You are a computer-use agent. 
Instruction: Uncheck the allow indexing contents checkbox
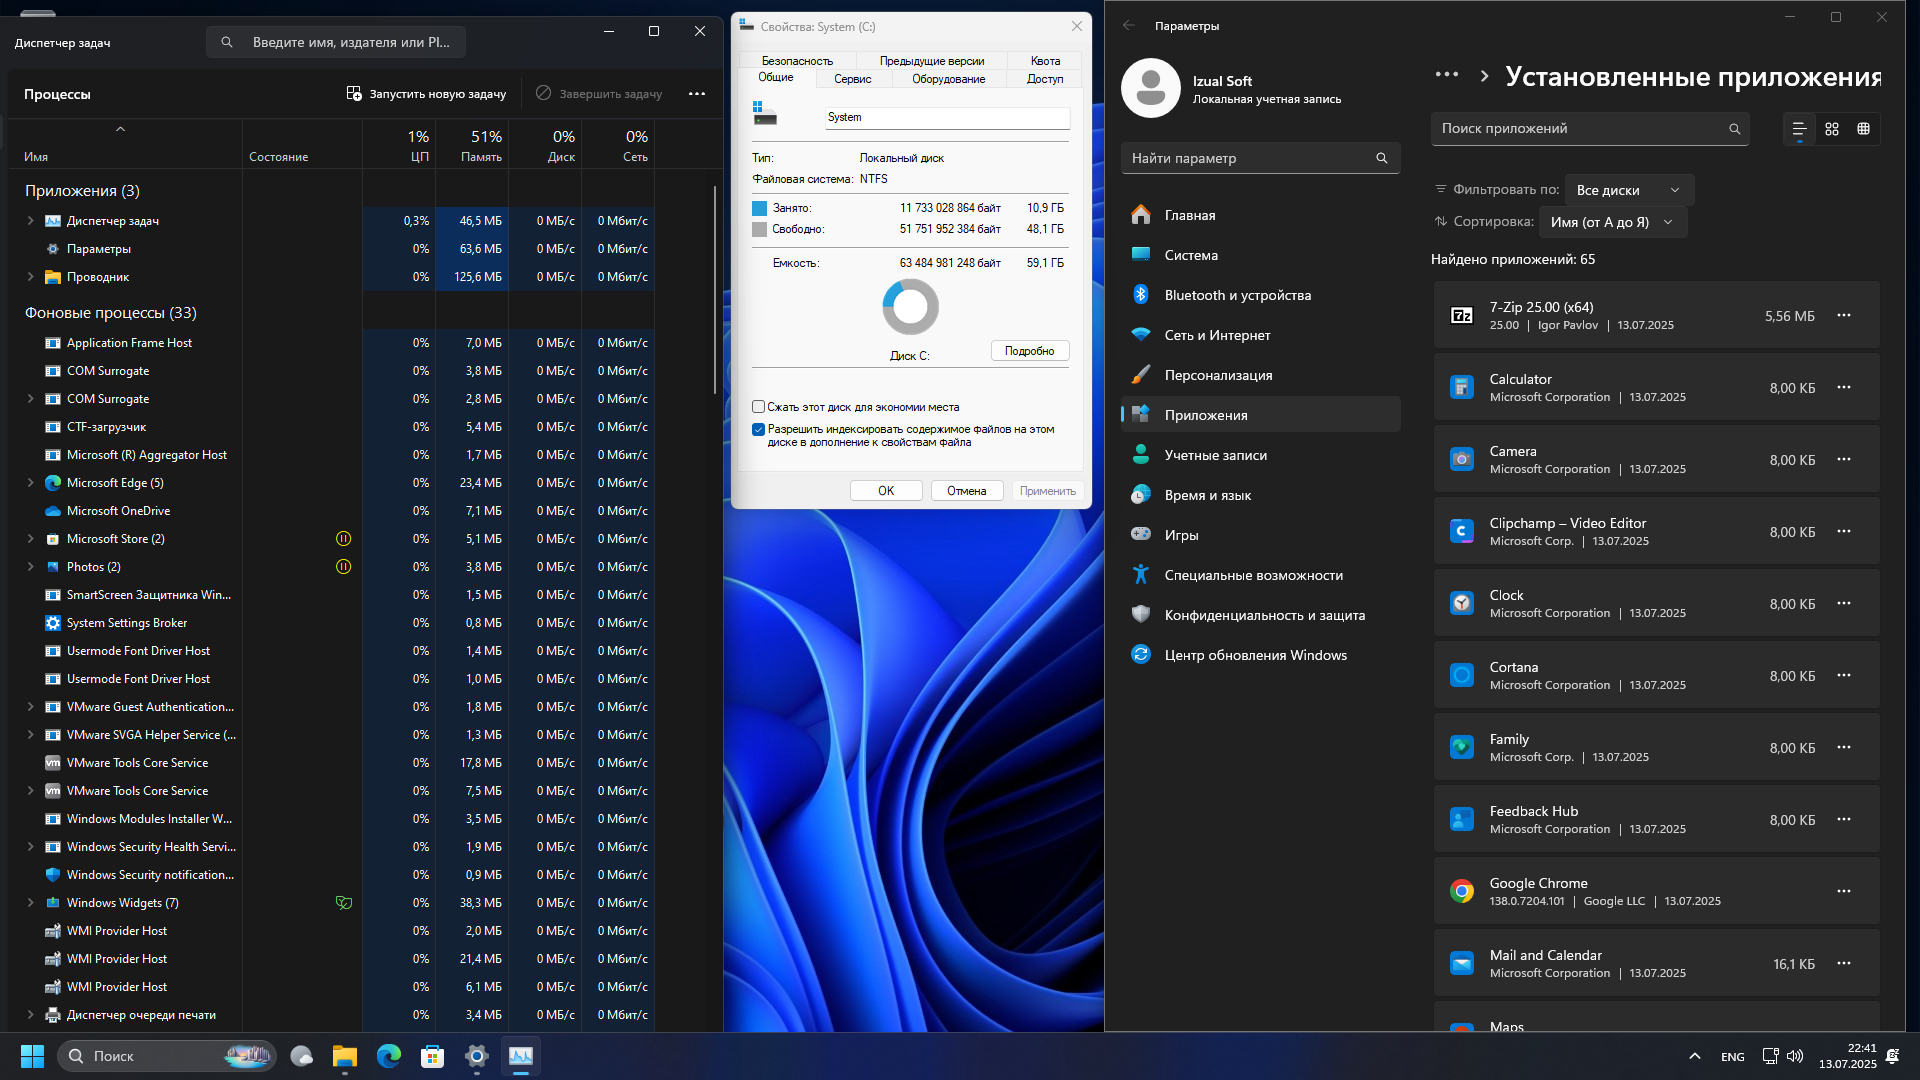pos(758,430)
